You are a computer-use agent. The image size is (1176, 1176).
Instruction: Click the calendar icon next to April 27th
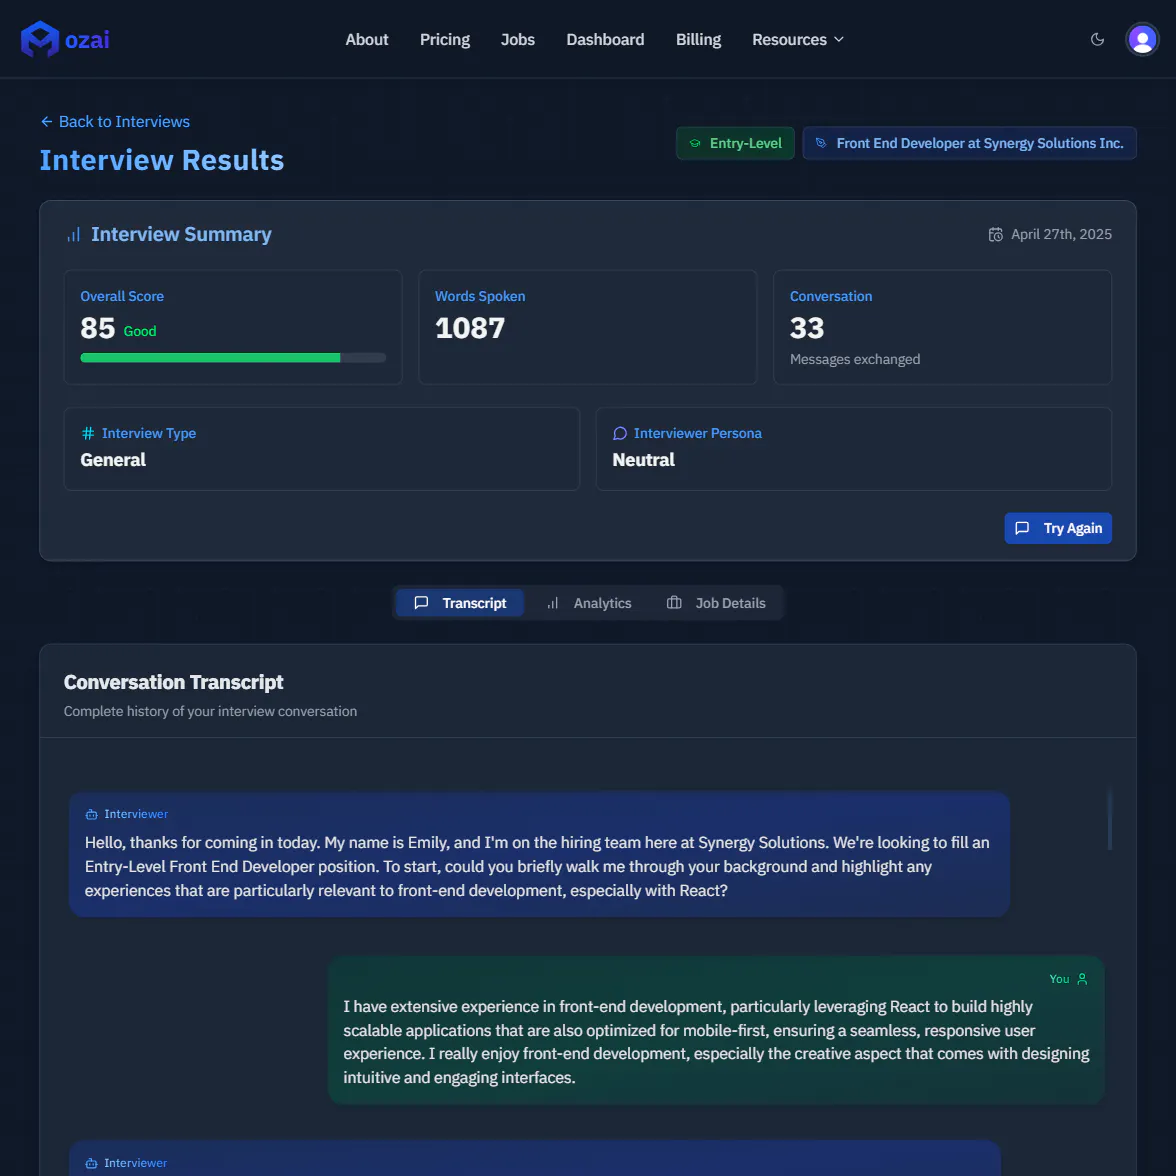pyautogui.click(x=995, y=235)
